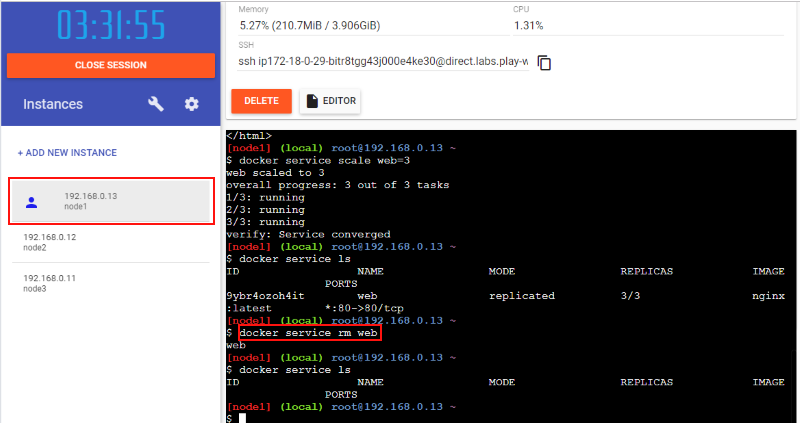Image resolution: width=800 pixels, height=423 pixels.
Task: Open the EDITOR button
Action: point(330,101)
